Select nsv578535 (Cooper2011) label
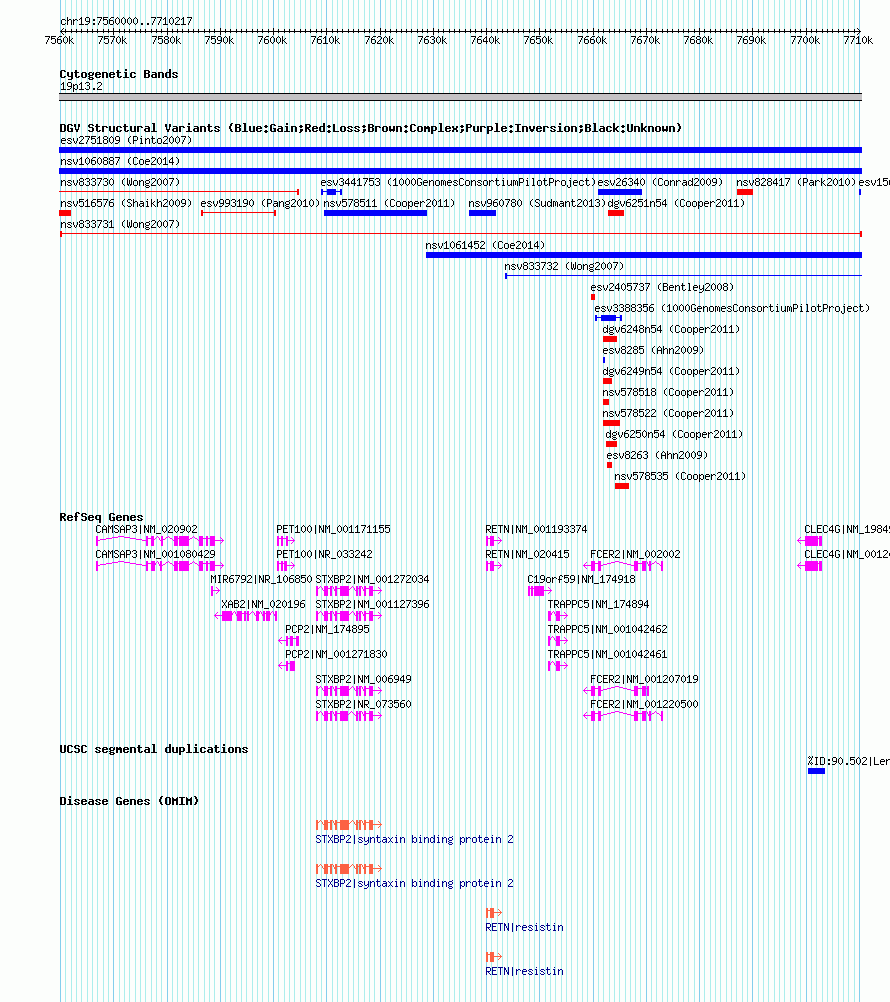The image size is (890, 1002). pyautogui.click(x=680, y=477)
